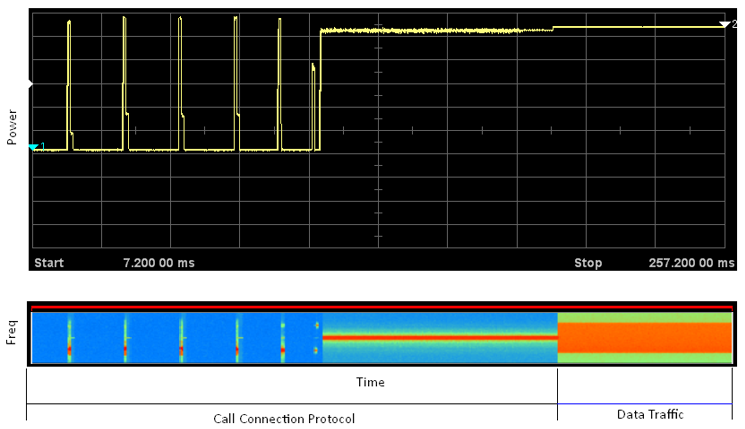
Task: Select marker 1 cyan triangle on trace
Action: pyautogui.click(x=33, y=147)
